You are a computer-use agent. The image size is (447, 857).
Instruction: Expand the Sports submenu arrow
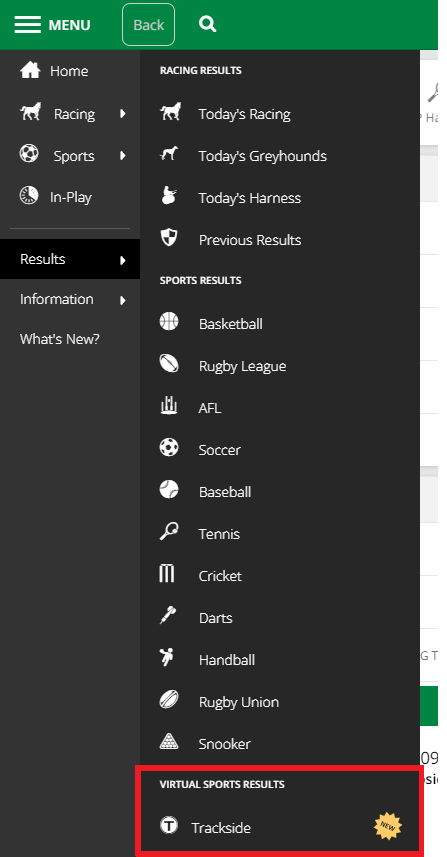tap(122, 156)
